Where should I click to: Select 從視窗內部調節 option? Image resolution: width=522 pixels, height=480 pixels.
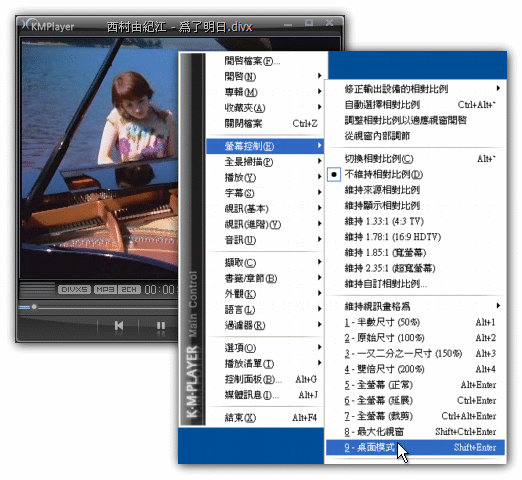[x=415, y=136]
